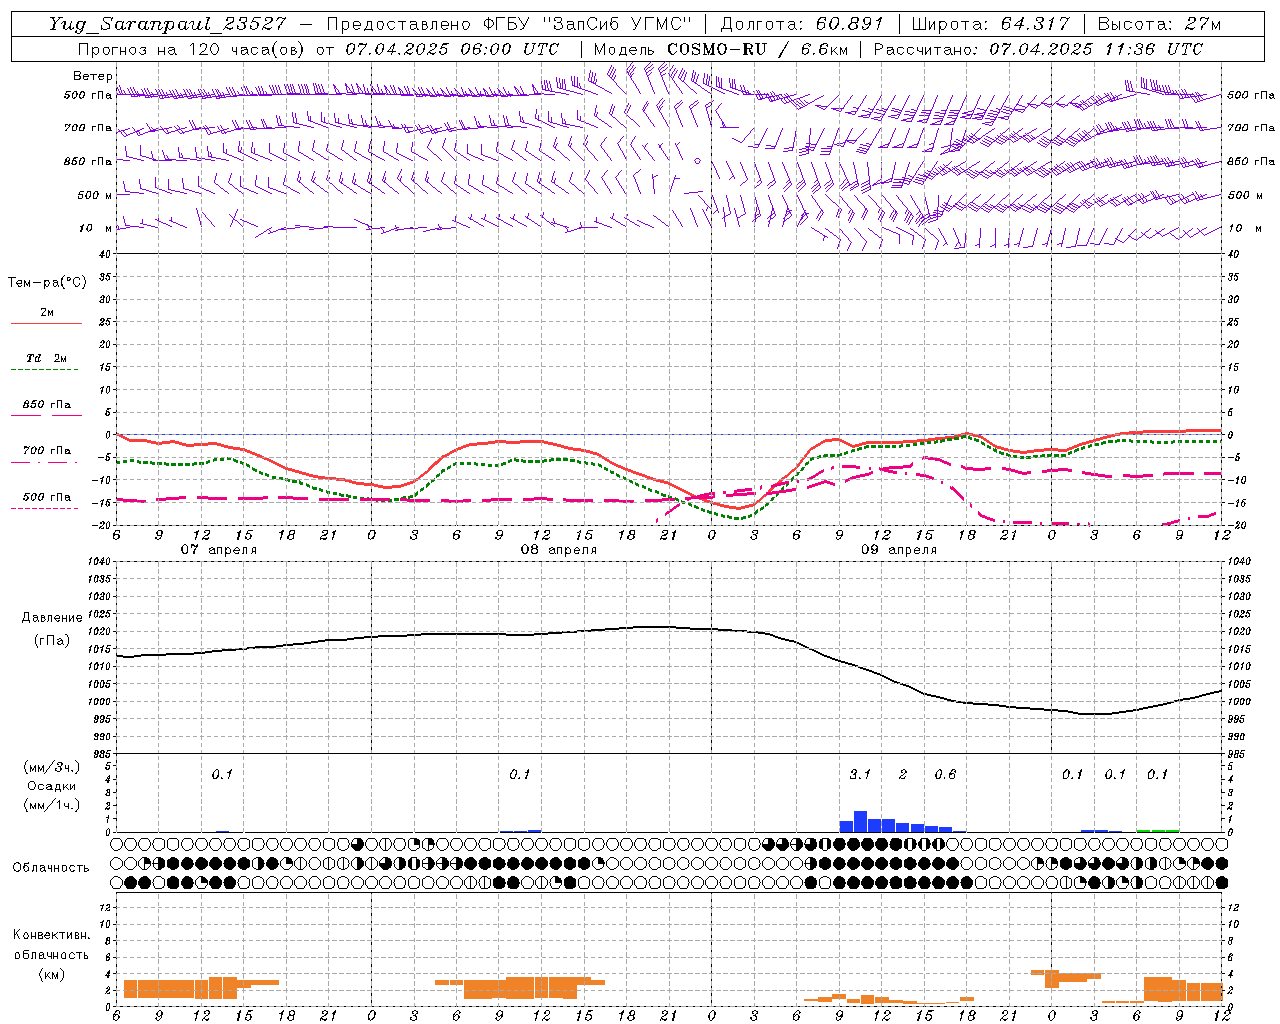This screenshot has width=1280, height=1024.
Task: Click the (мм/1ч.) precipitation unit label
Action: click(x=52, y=805)
